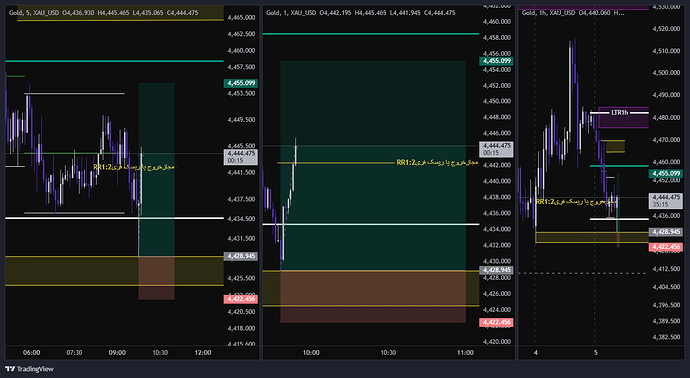Click the 4,520.000 price scale tick
Image resolution: width=690 pixels, height=378 pixels.
coord(666,29)
